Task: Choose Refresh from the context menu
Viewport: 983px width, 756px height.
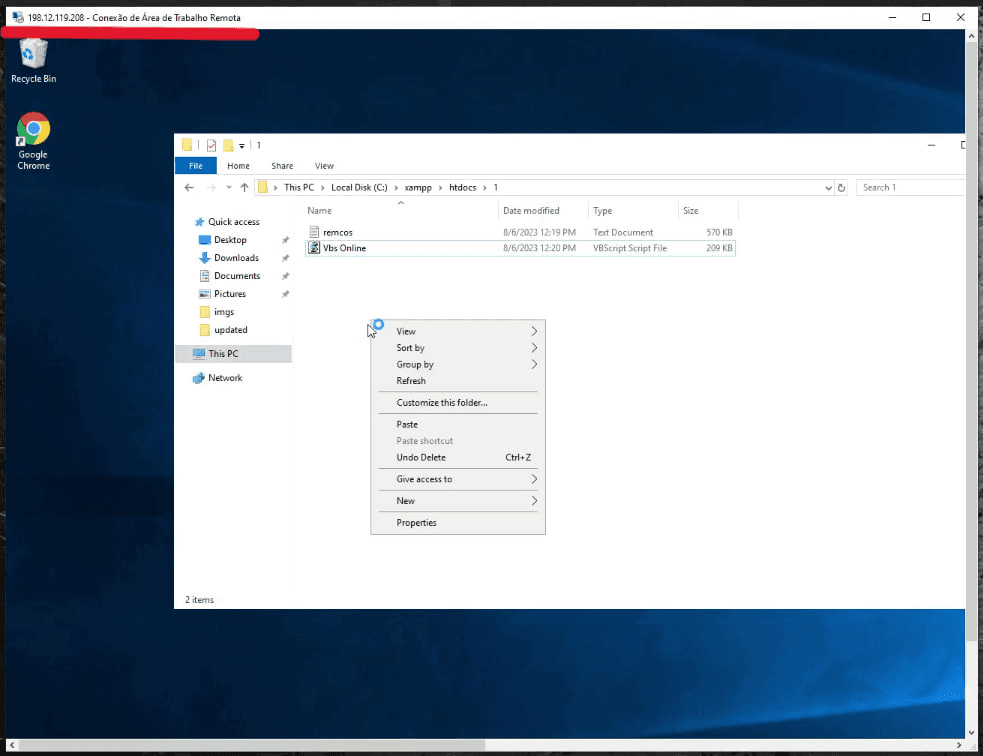Action: (x=458, y=381)
